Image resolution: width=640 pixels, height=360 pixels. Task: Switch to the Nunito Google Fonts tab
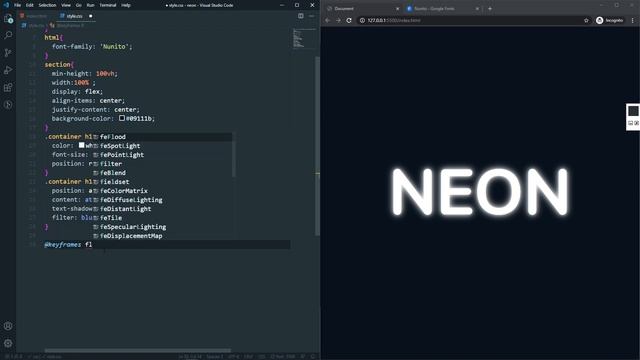443,9
